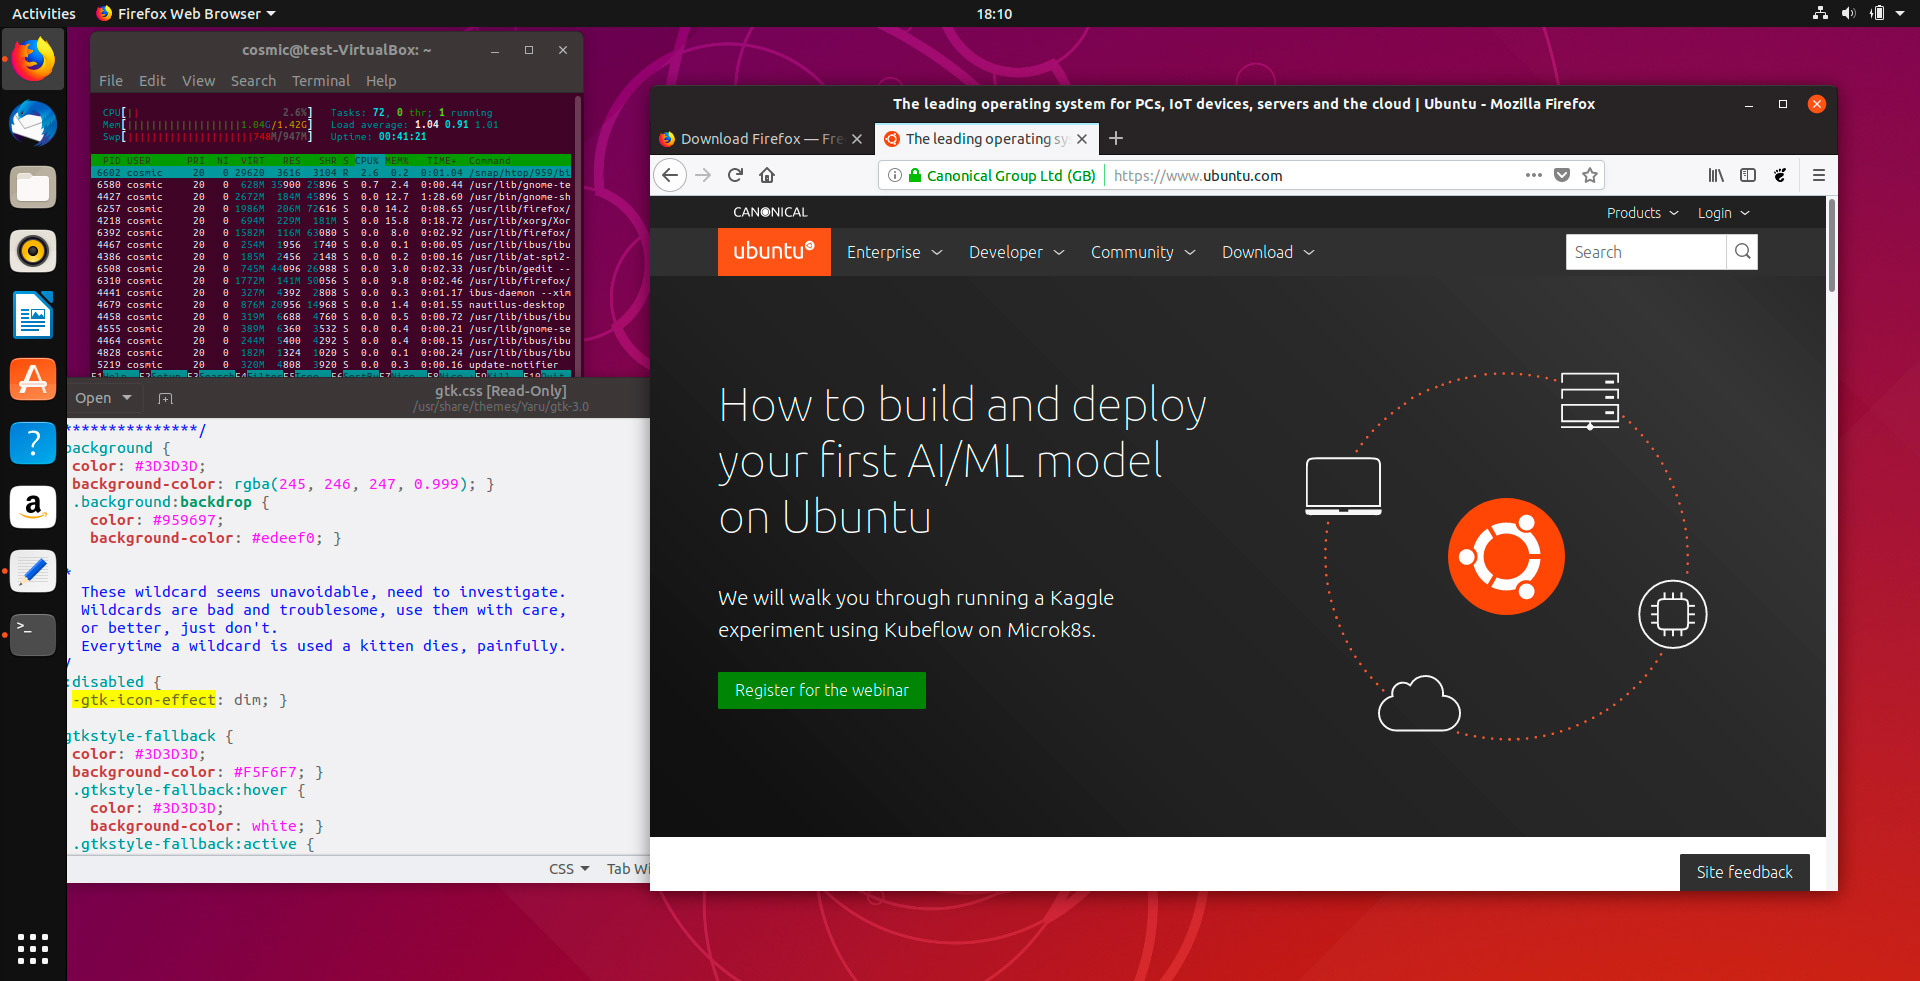Bookmark the page with the star icon

[x=1590, y=175]
